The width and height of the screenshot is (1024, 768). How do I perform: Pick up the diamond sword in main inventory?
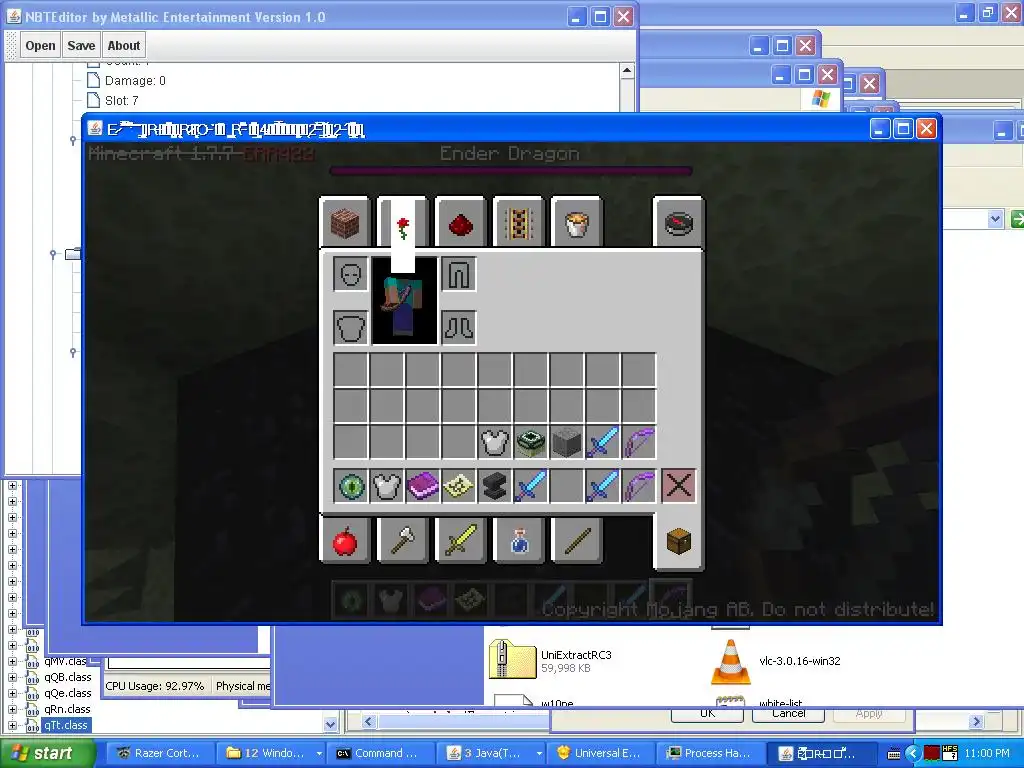coord(602,442)
